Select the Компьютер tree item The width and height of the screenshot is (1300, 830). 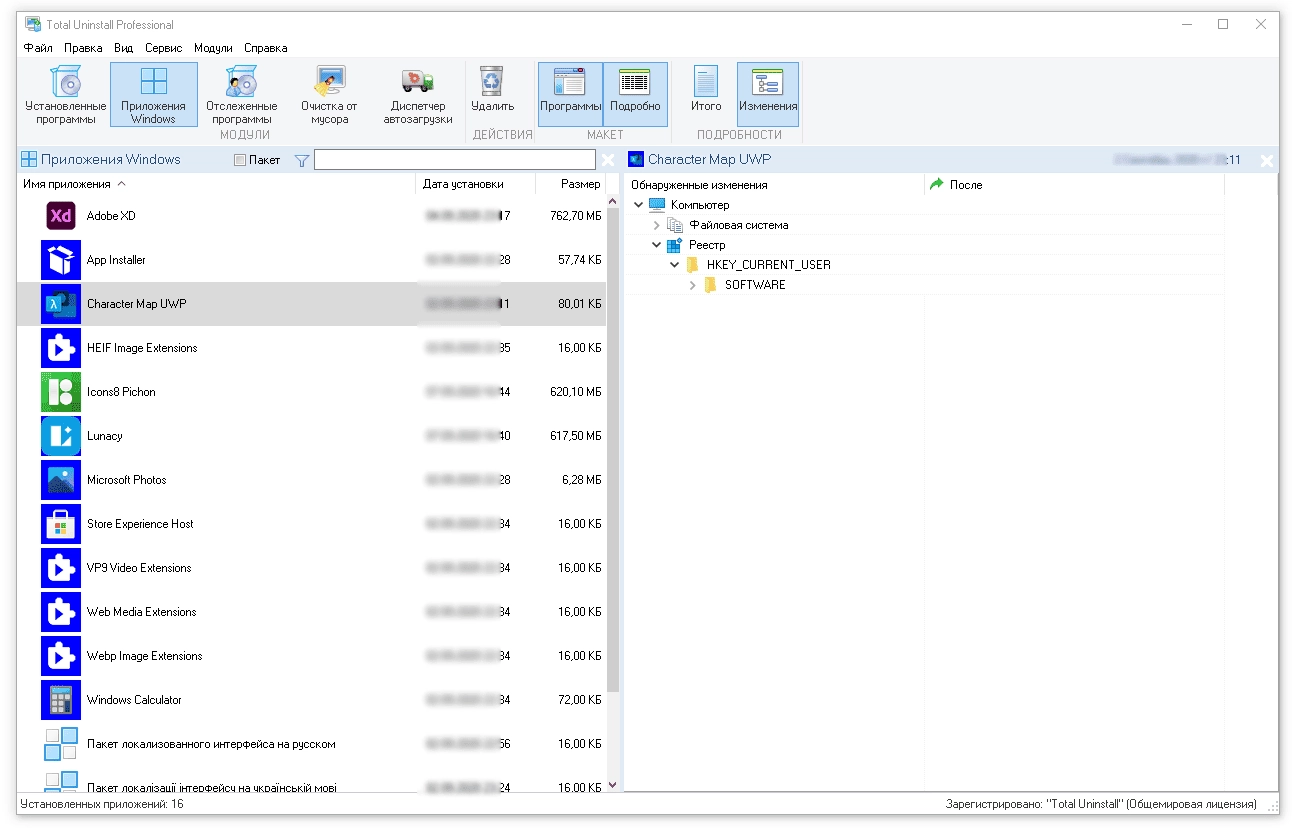point(700,205)
